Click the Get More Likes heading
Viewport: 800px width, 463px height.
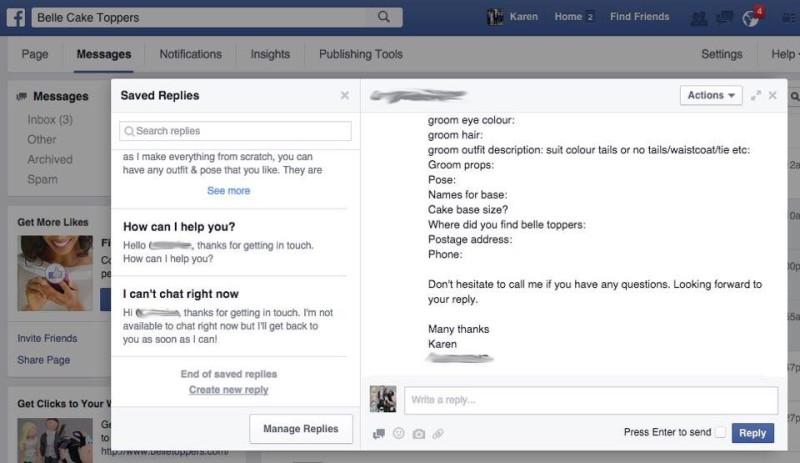53,222
